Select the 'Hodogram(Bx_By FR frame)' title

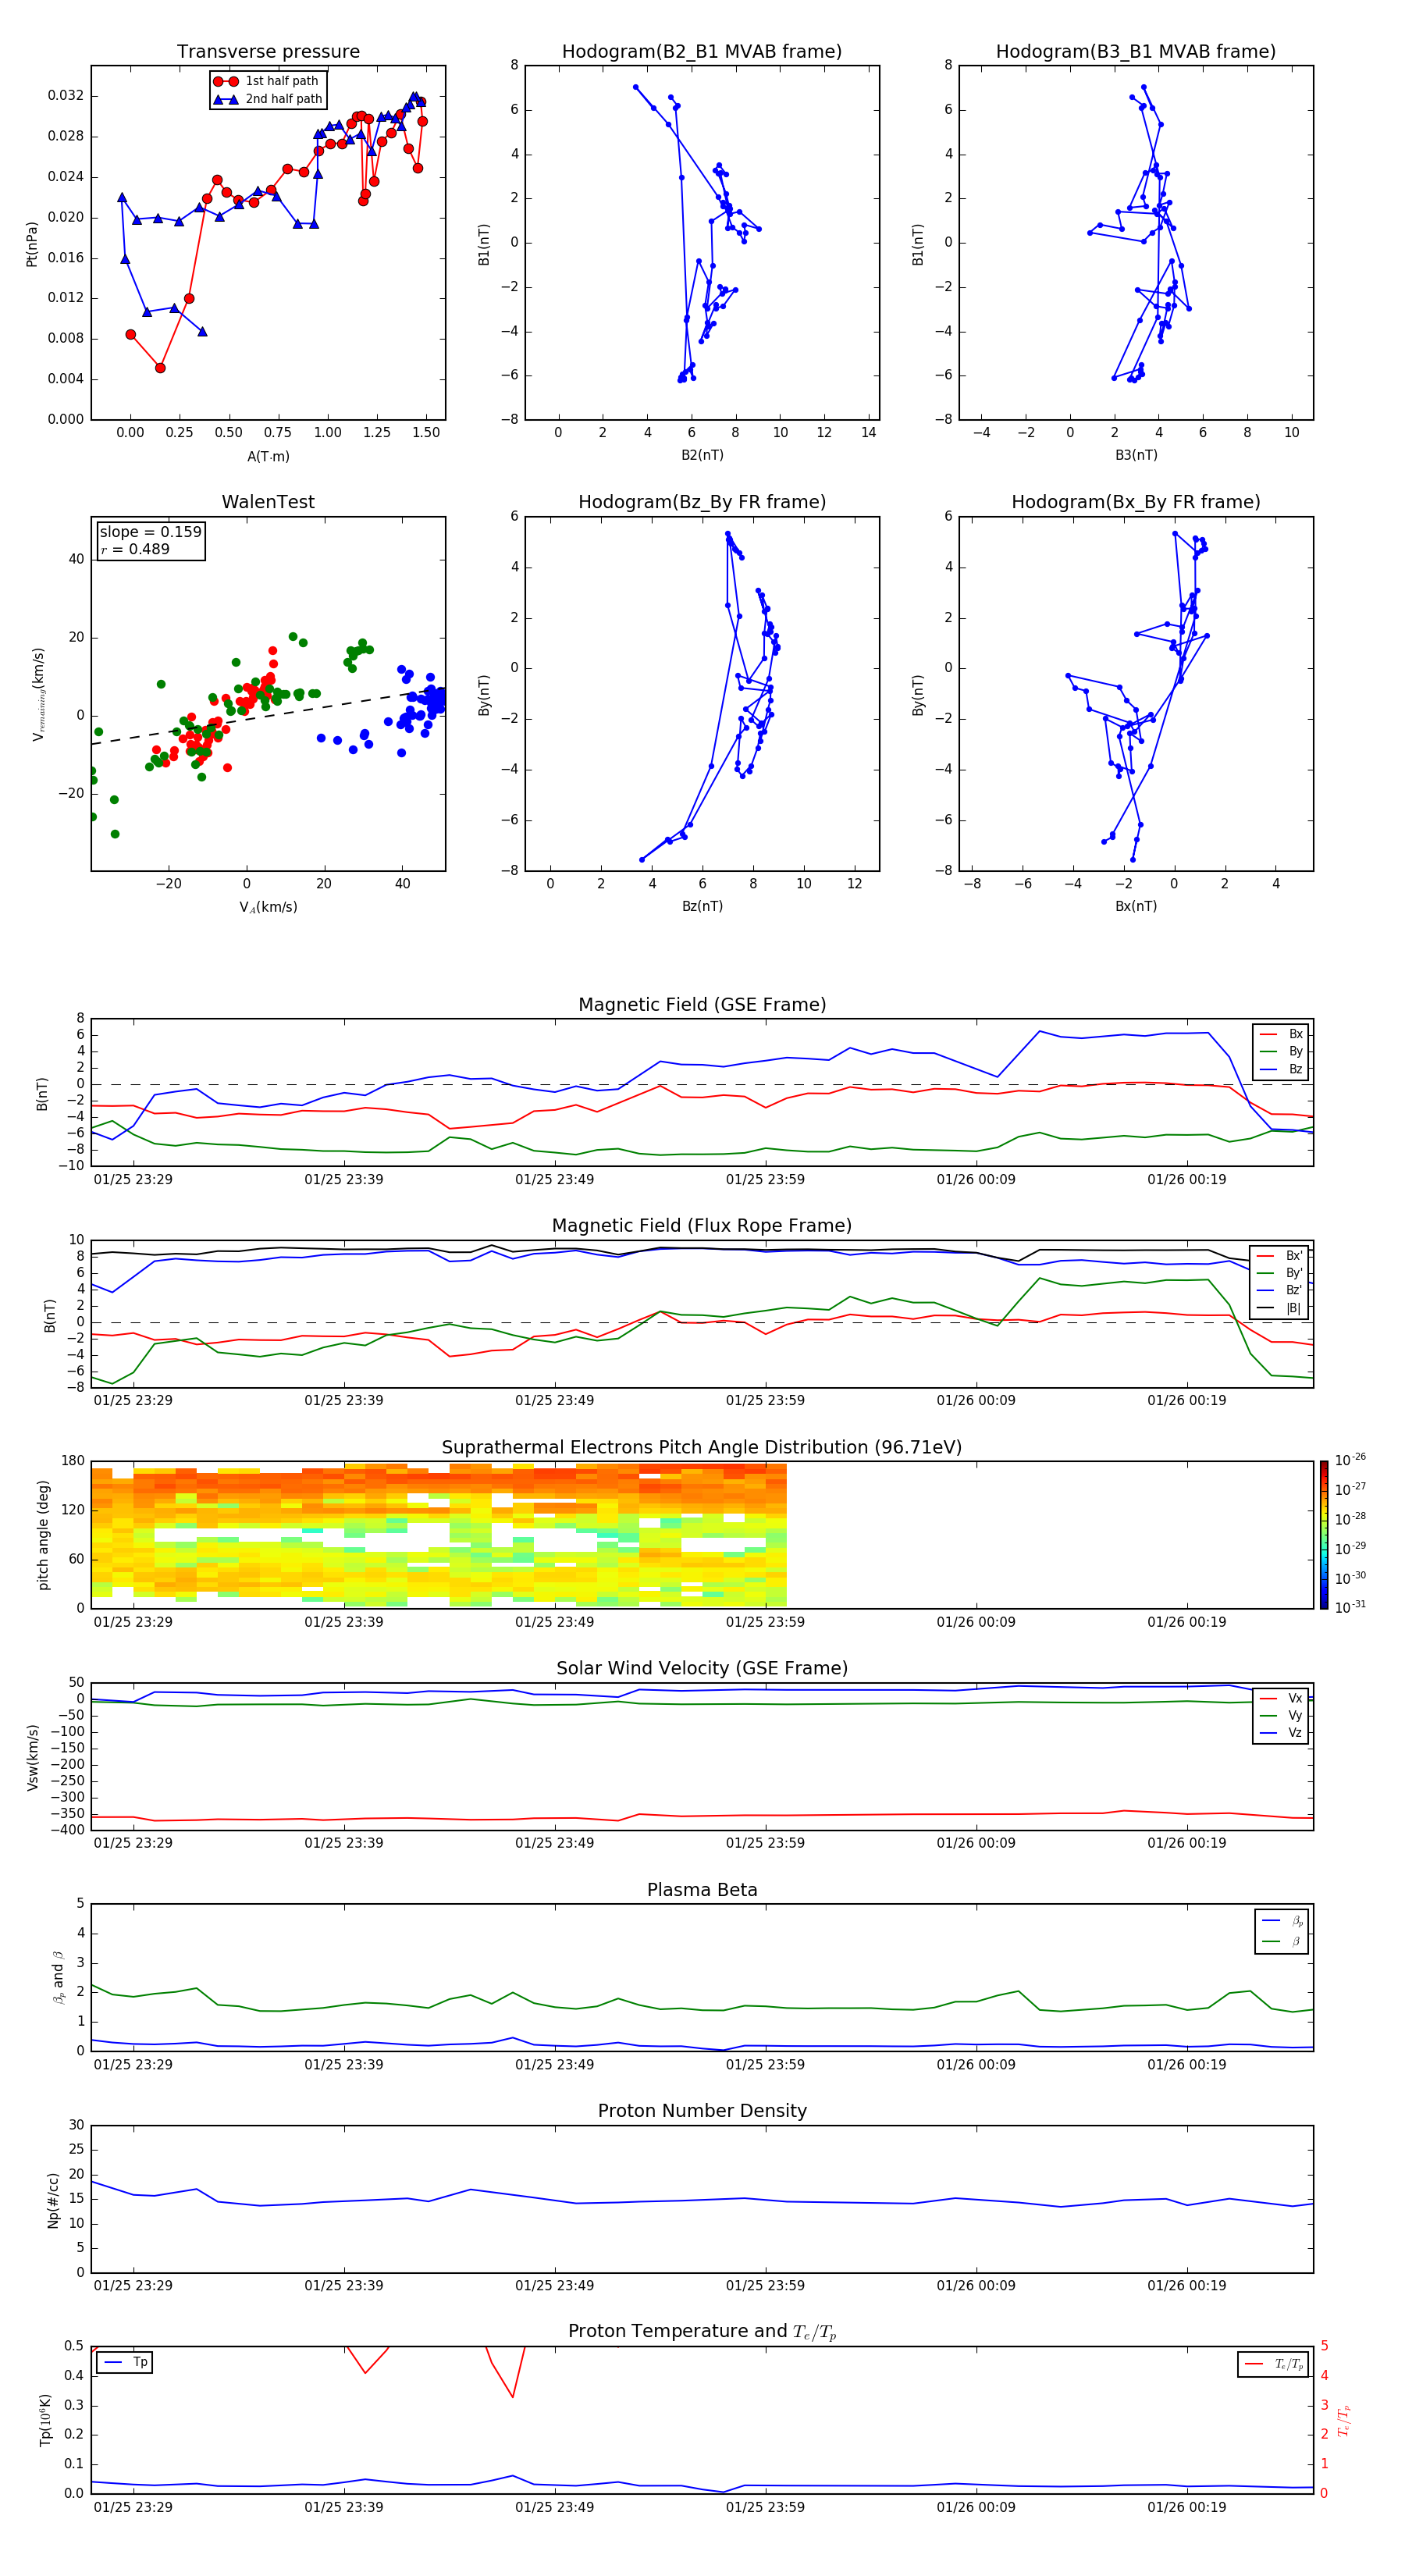click(x=1136, y=502)
